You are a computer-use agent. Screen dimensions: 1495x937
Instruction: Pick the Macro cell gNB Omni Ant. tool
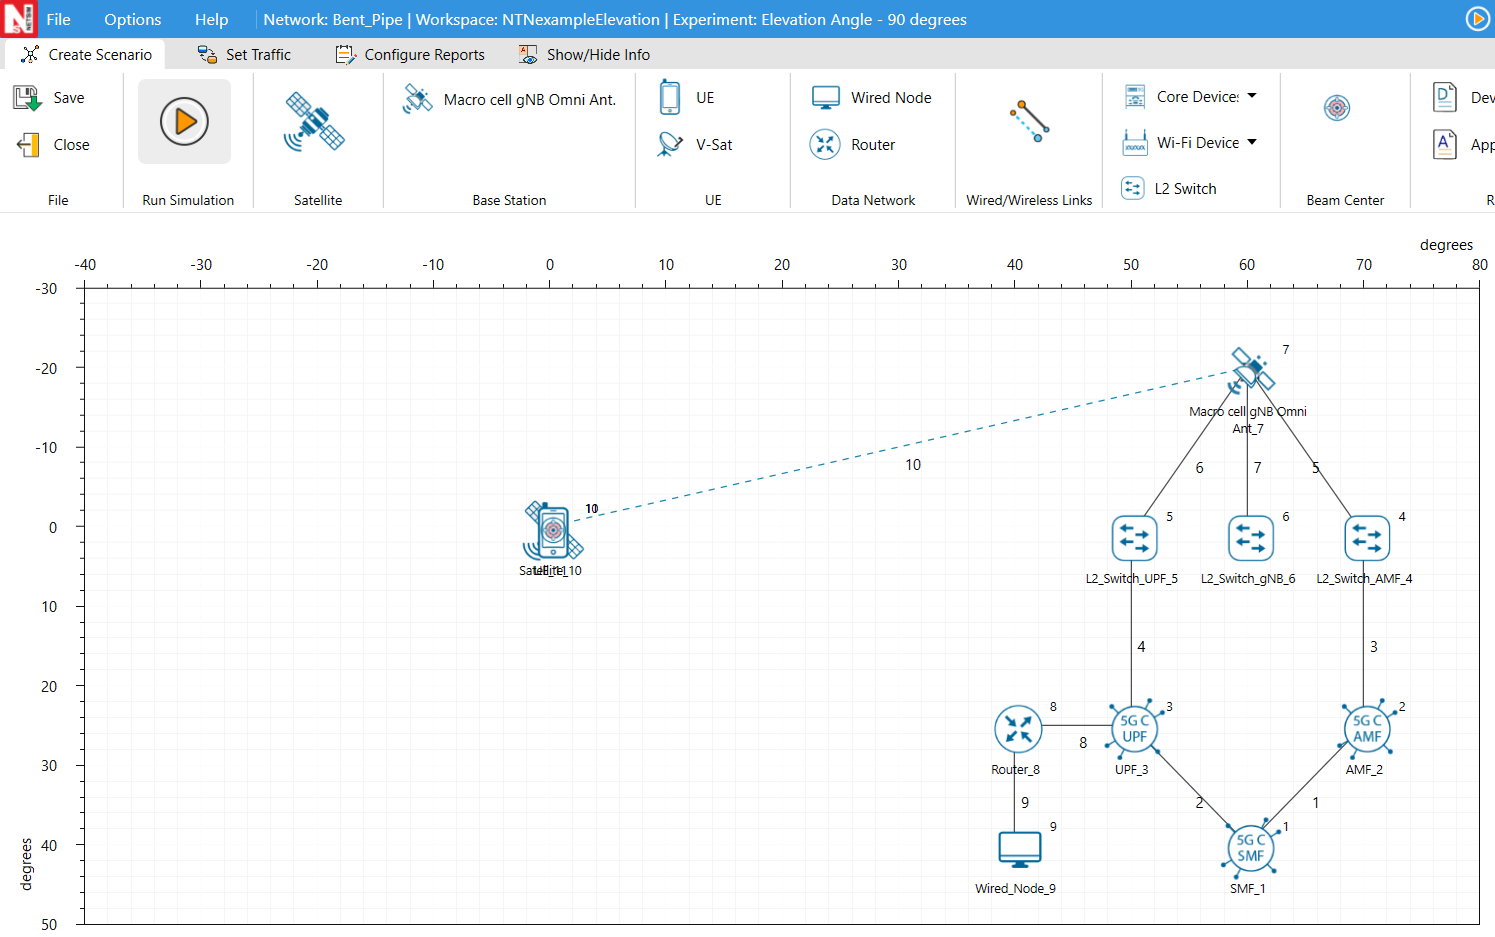click(x=510, y=99)
